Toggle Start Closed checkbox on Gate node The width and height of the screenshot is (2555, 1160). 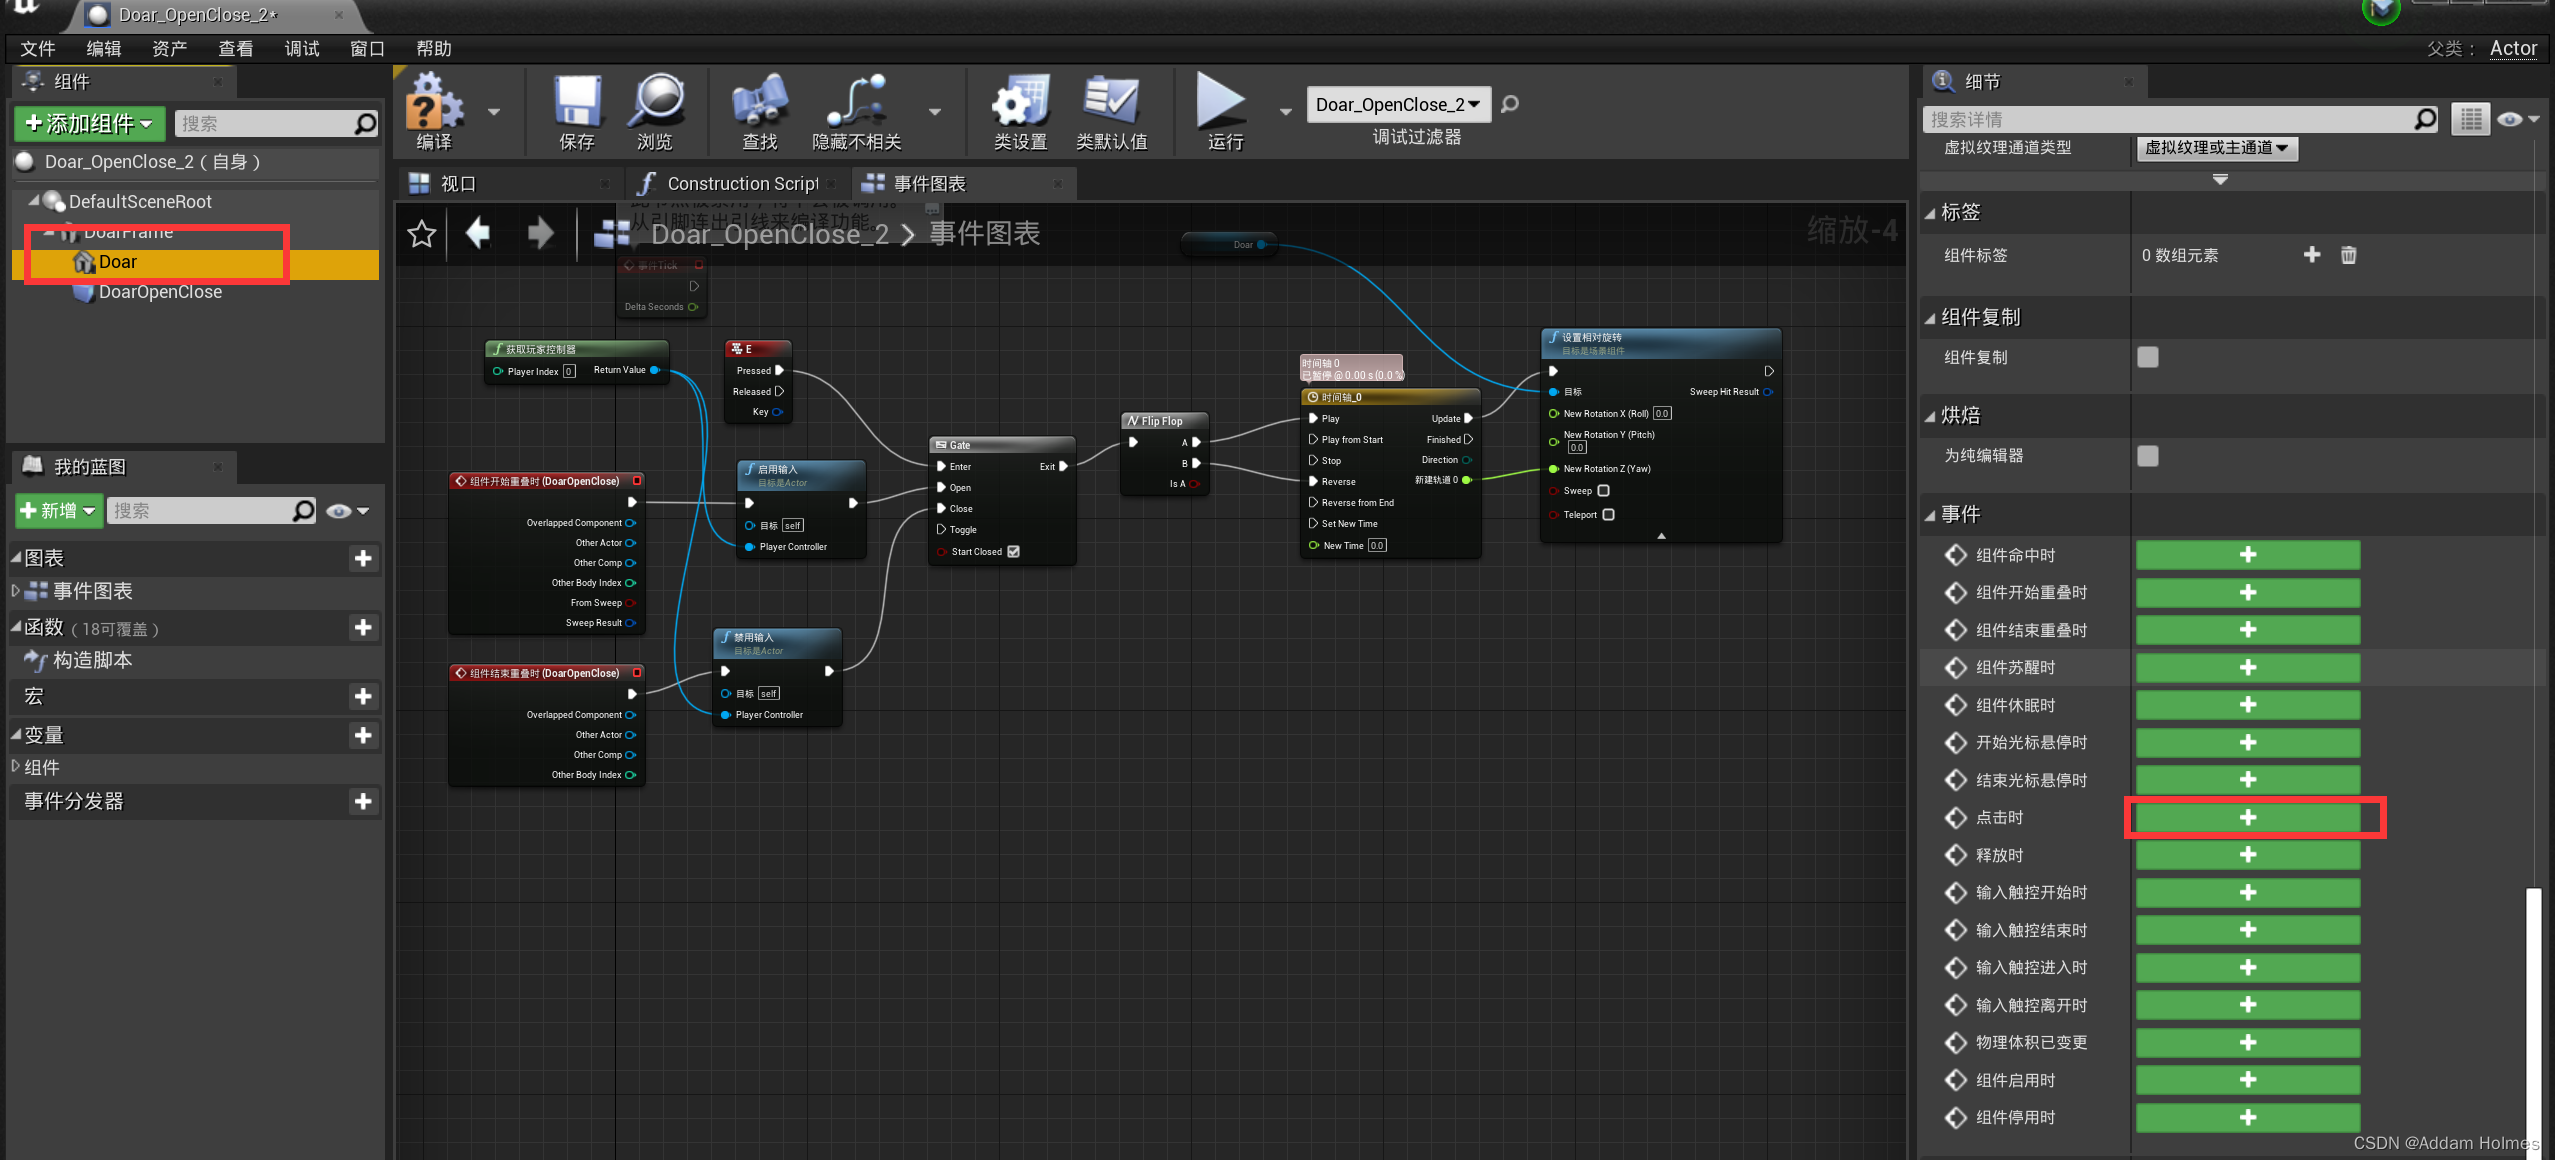pyautogui.click(x=1014, y=552)
